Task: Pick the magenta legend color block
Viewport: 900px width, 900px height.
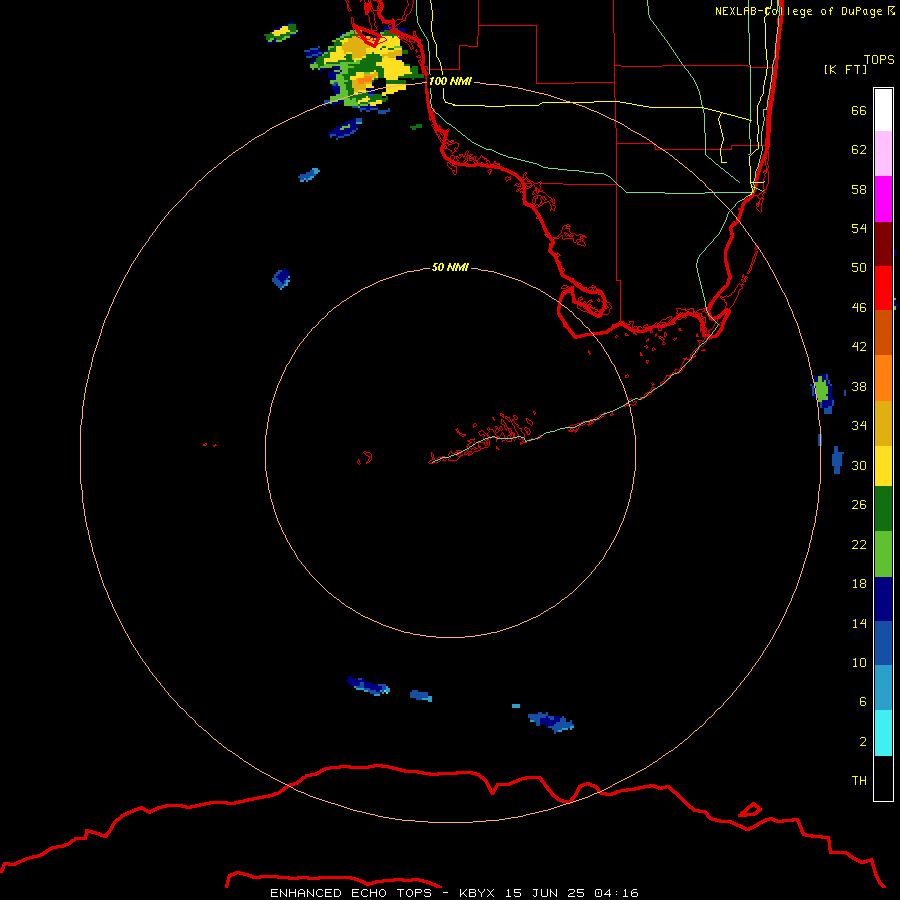Action: click(x=883, y=199)
